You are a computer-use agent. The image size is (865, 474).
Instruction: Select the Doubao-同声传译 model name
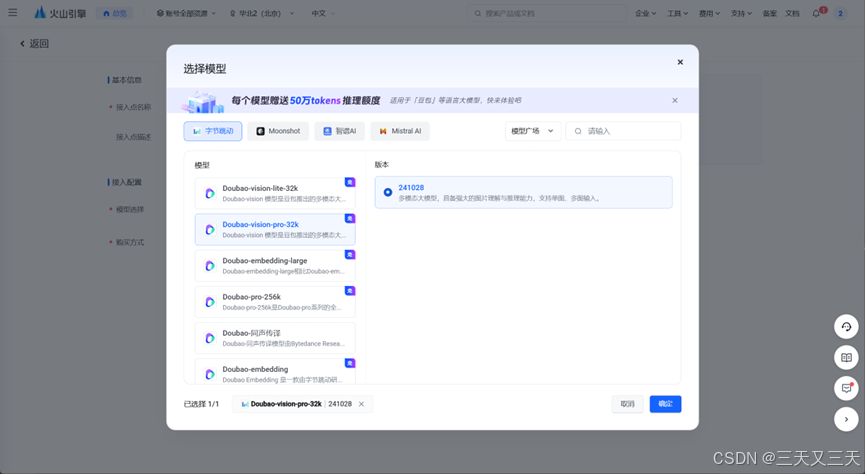pos(252,333)
